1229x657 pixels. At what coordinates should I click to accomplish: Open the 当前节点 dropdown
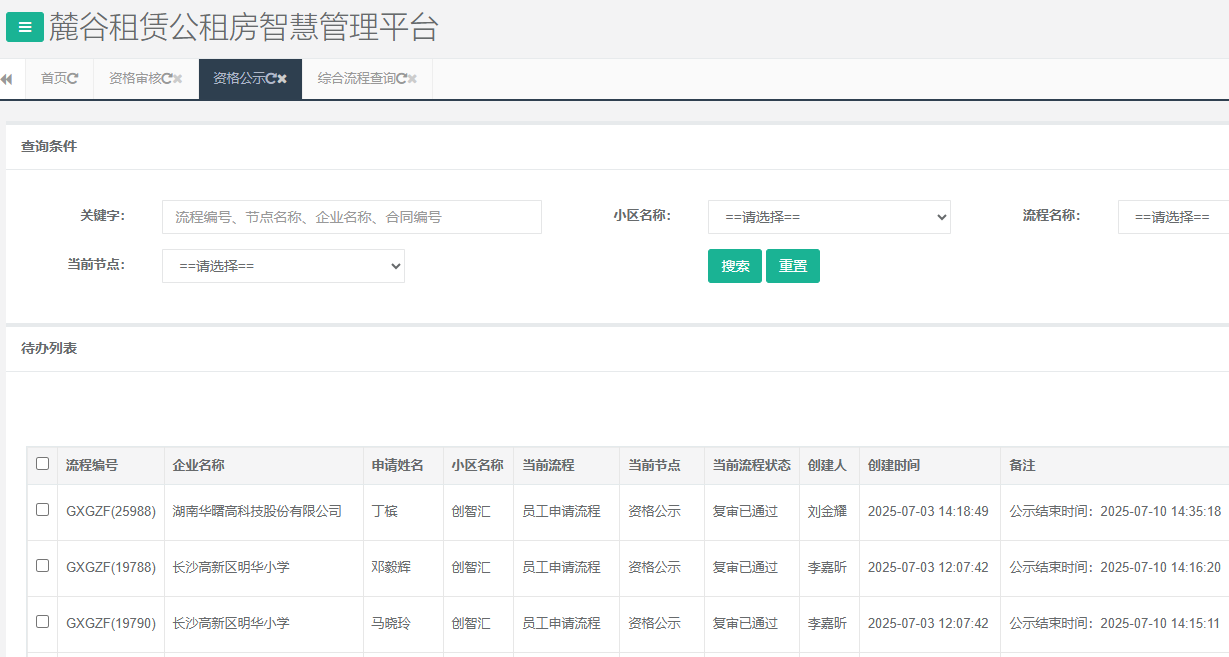coord(283,266)
